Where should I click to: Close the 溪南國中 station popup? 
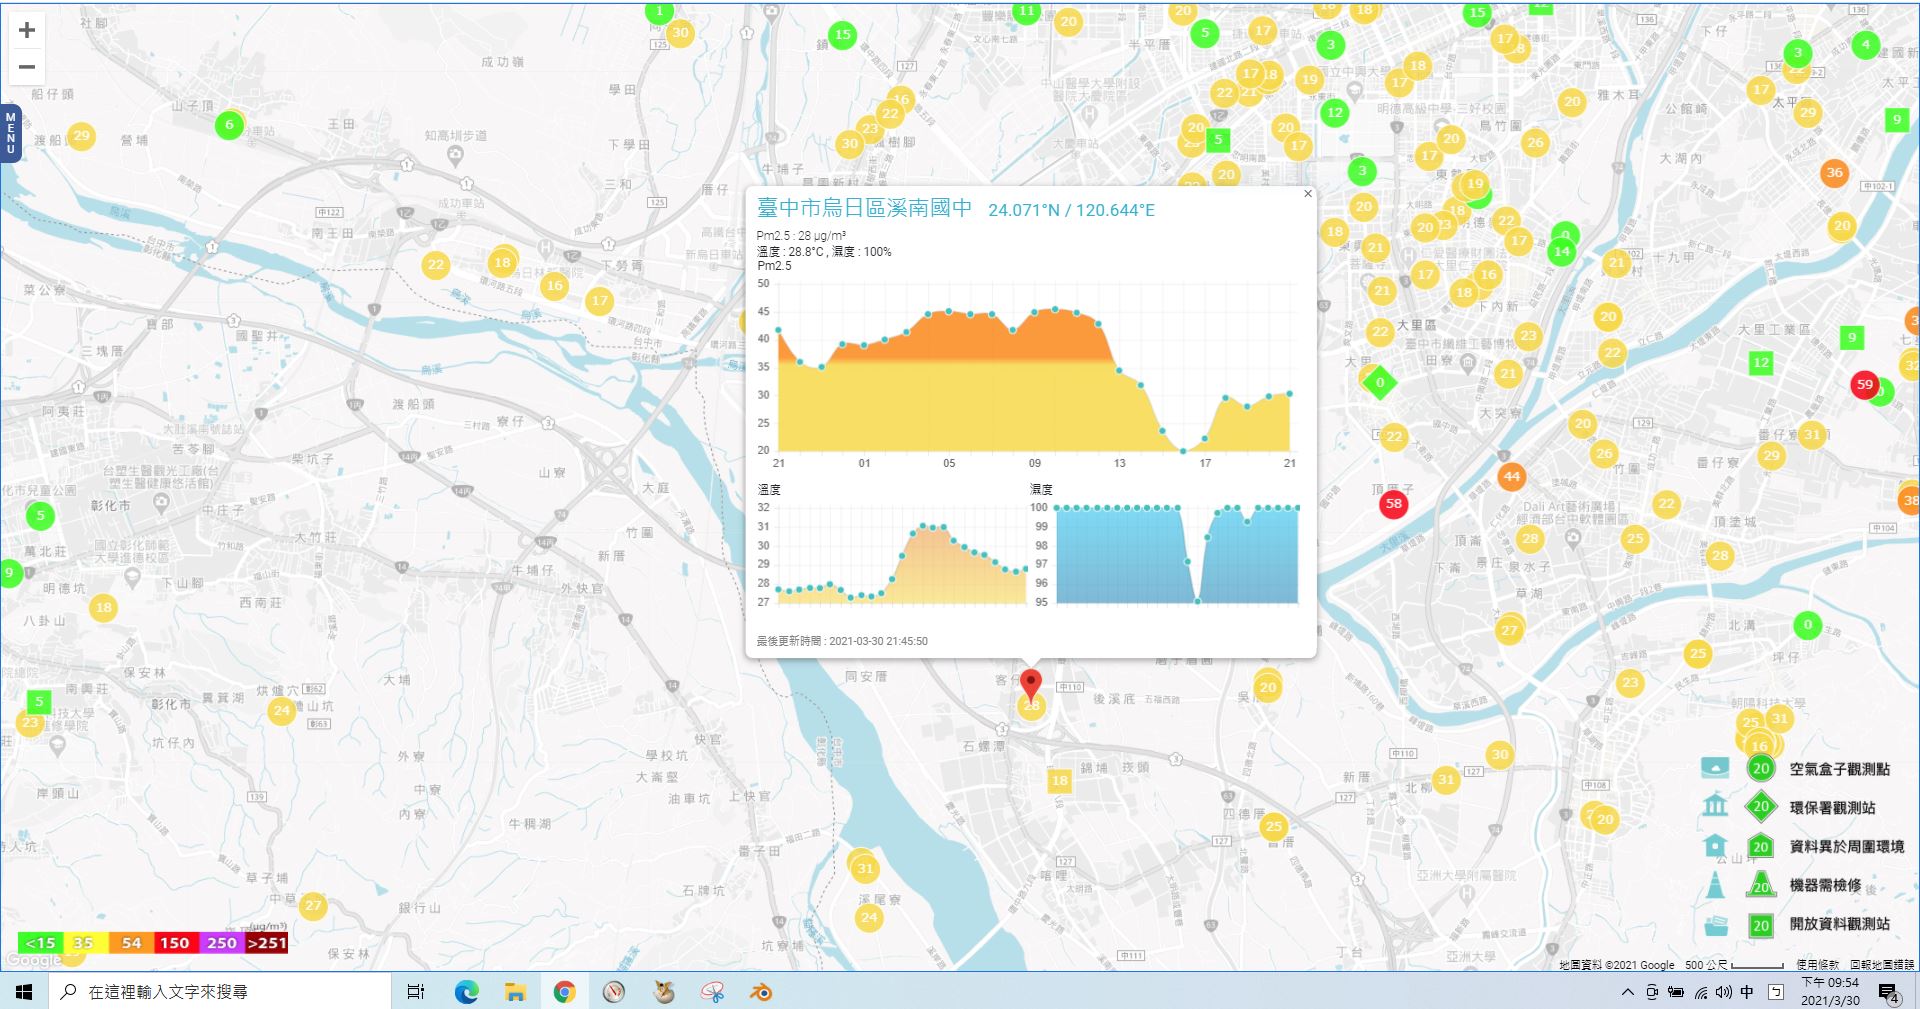pyautogui.click(x=1307, y=194)
